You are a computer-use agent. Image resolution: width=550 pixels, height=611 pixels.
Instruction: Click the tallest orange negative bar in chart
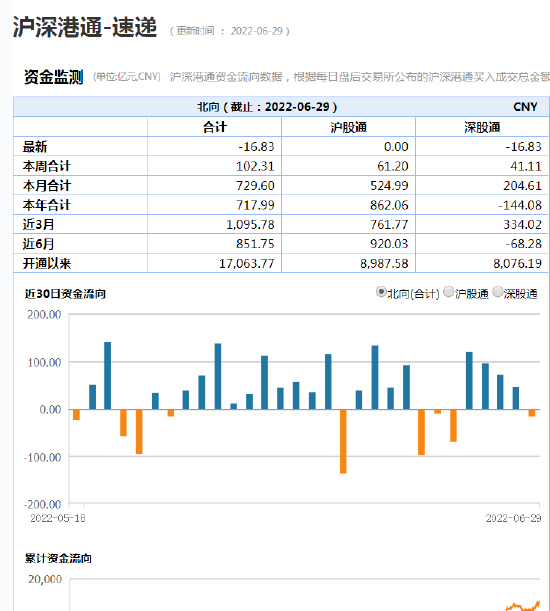(x=343, y=441)
